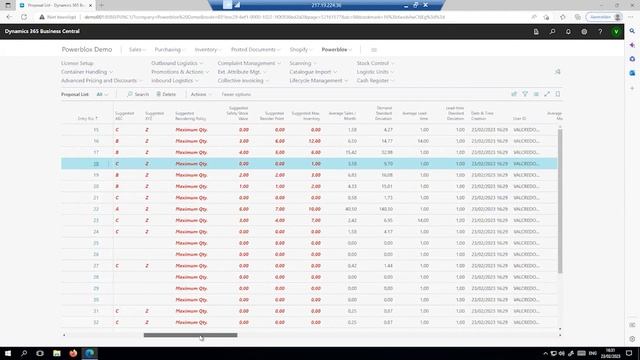Open the Inventory menu
The image size is (640, 360).
tap(208, 50)
